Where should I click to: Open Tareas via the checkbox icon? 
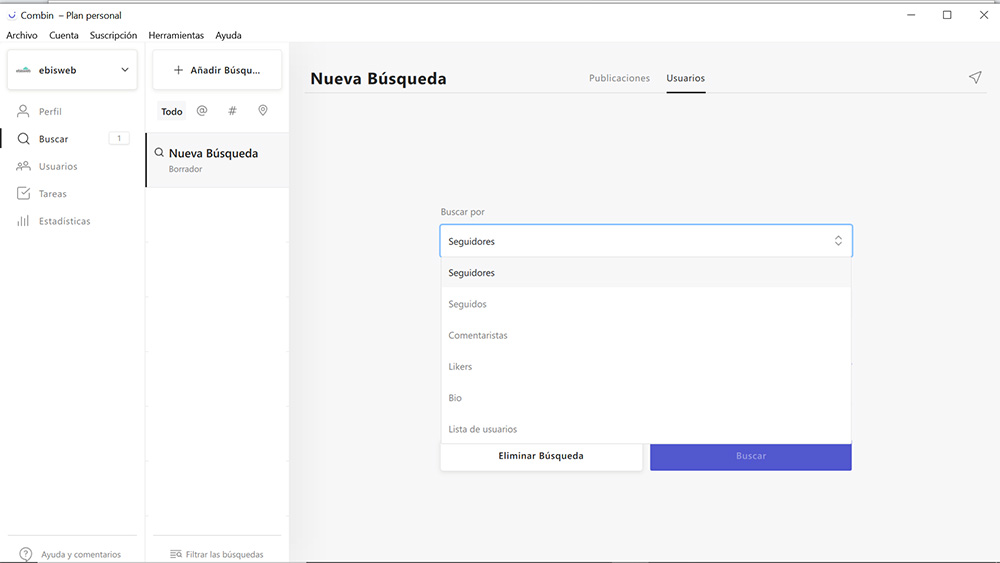tap(23, 193)
